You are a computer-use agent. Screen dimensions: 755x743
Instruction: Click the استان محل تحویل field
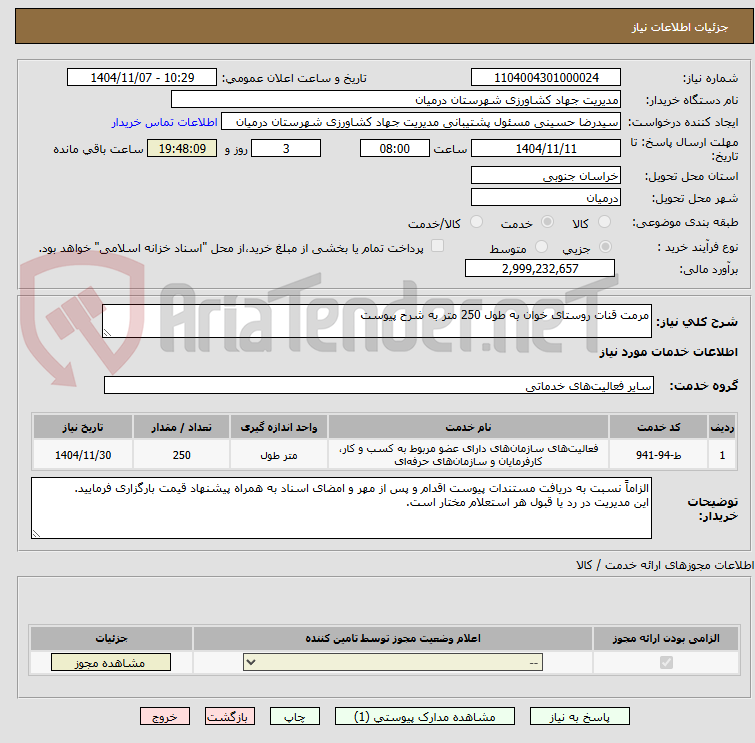click(546, 176)
